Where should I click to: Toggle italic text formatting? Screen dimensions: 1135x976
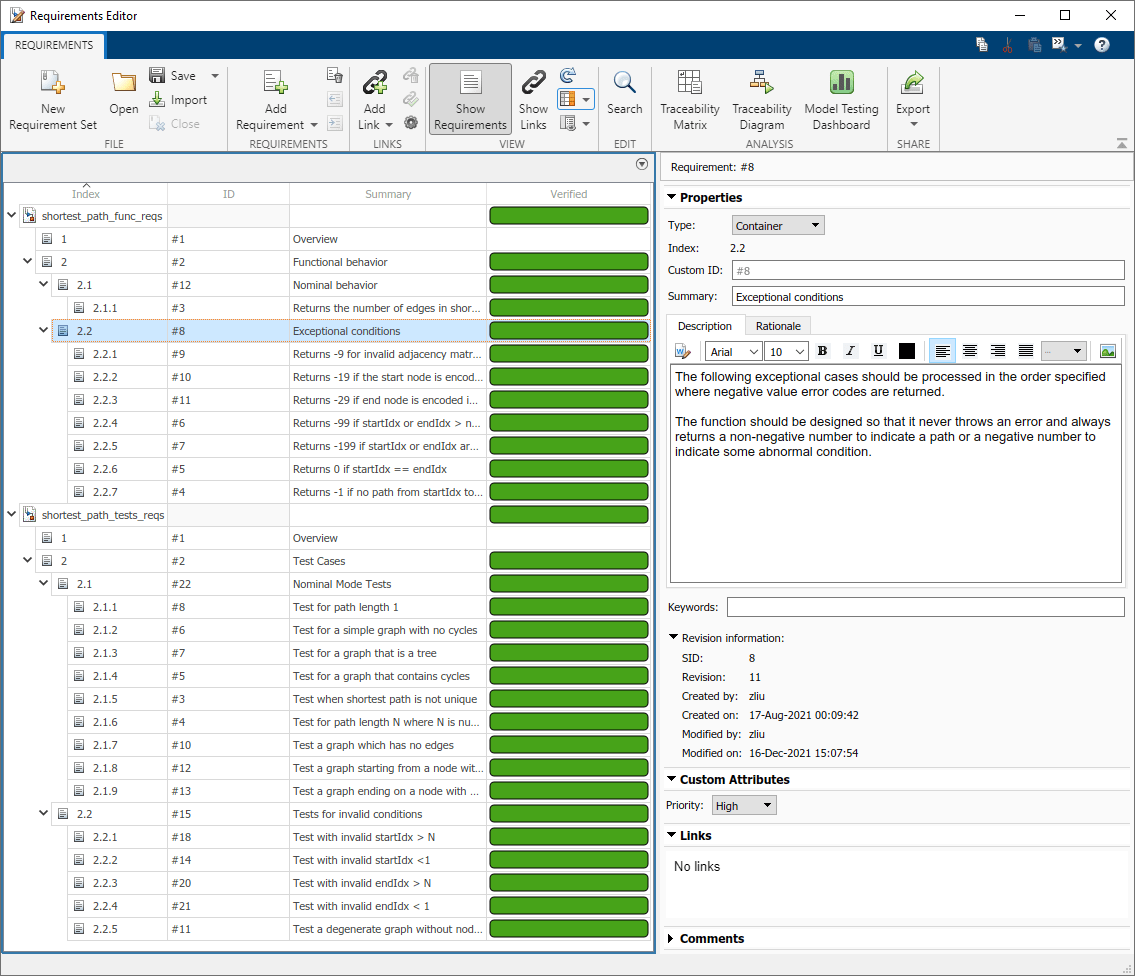click(x=850, y=351)
